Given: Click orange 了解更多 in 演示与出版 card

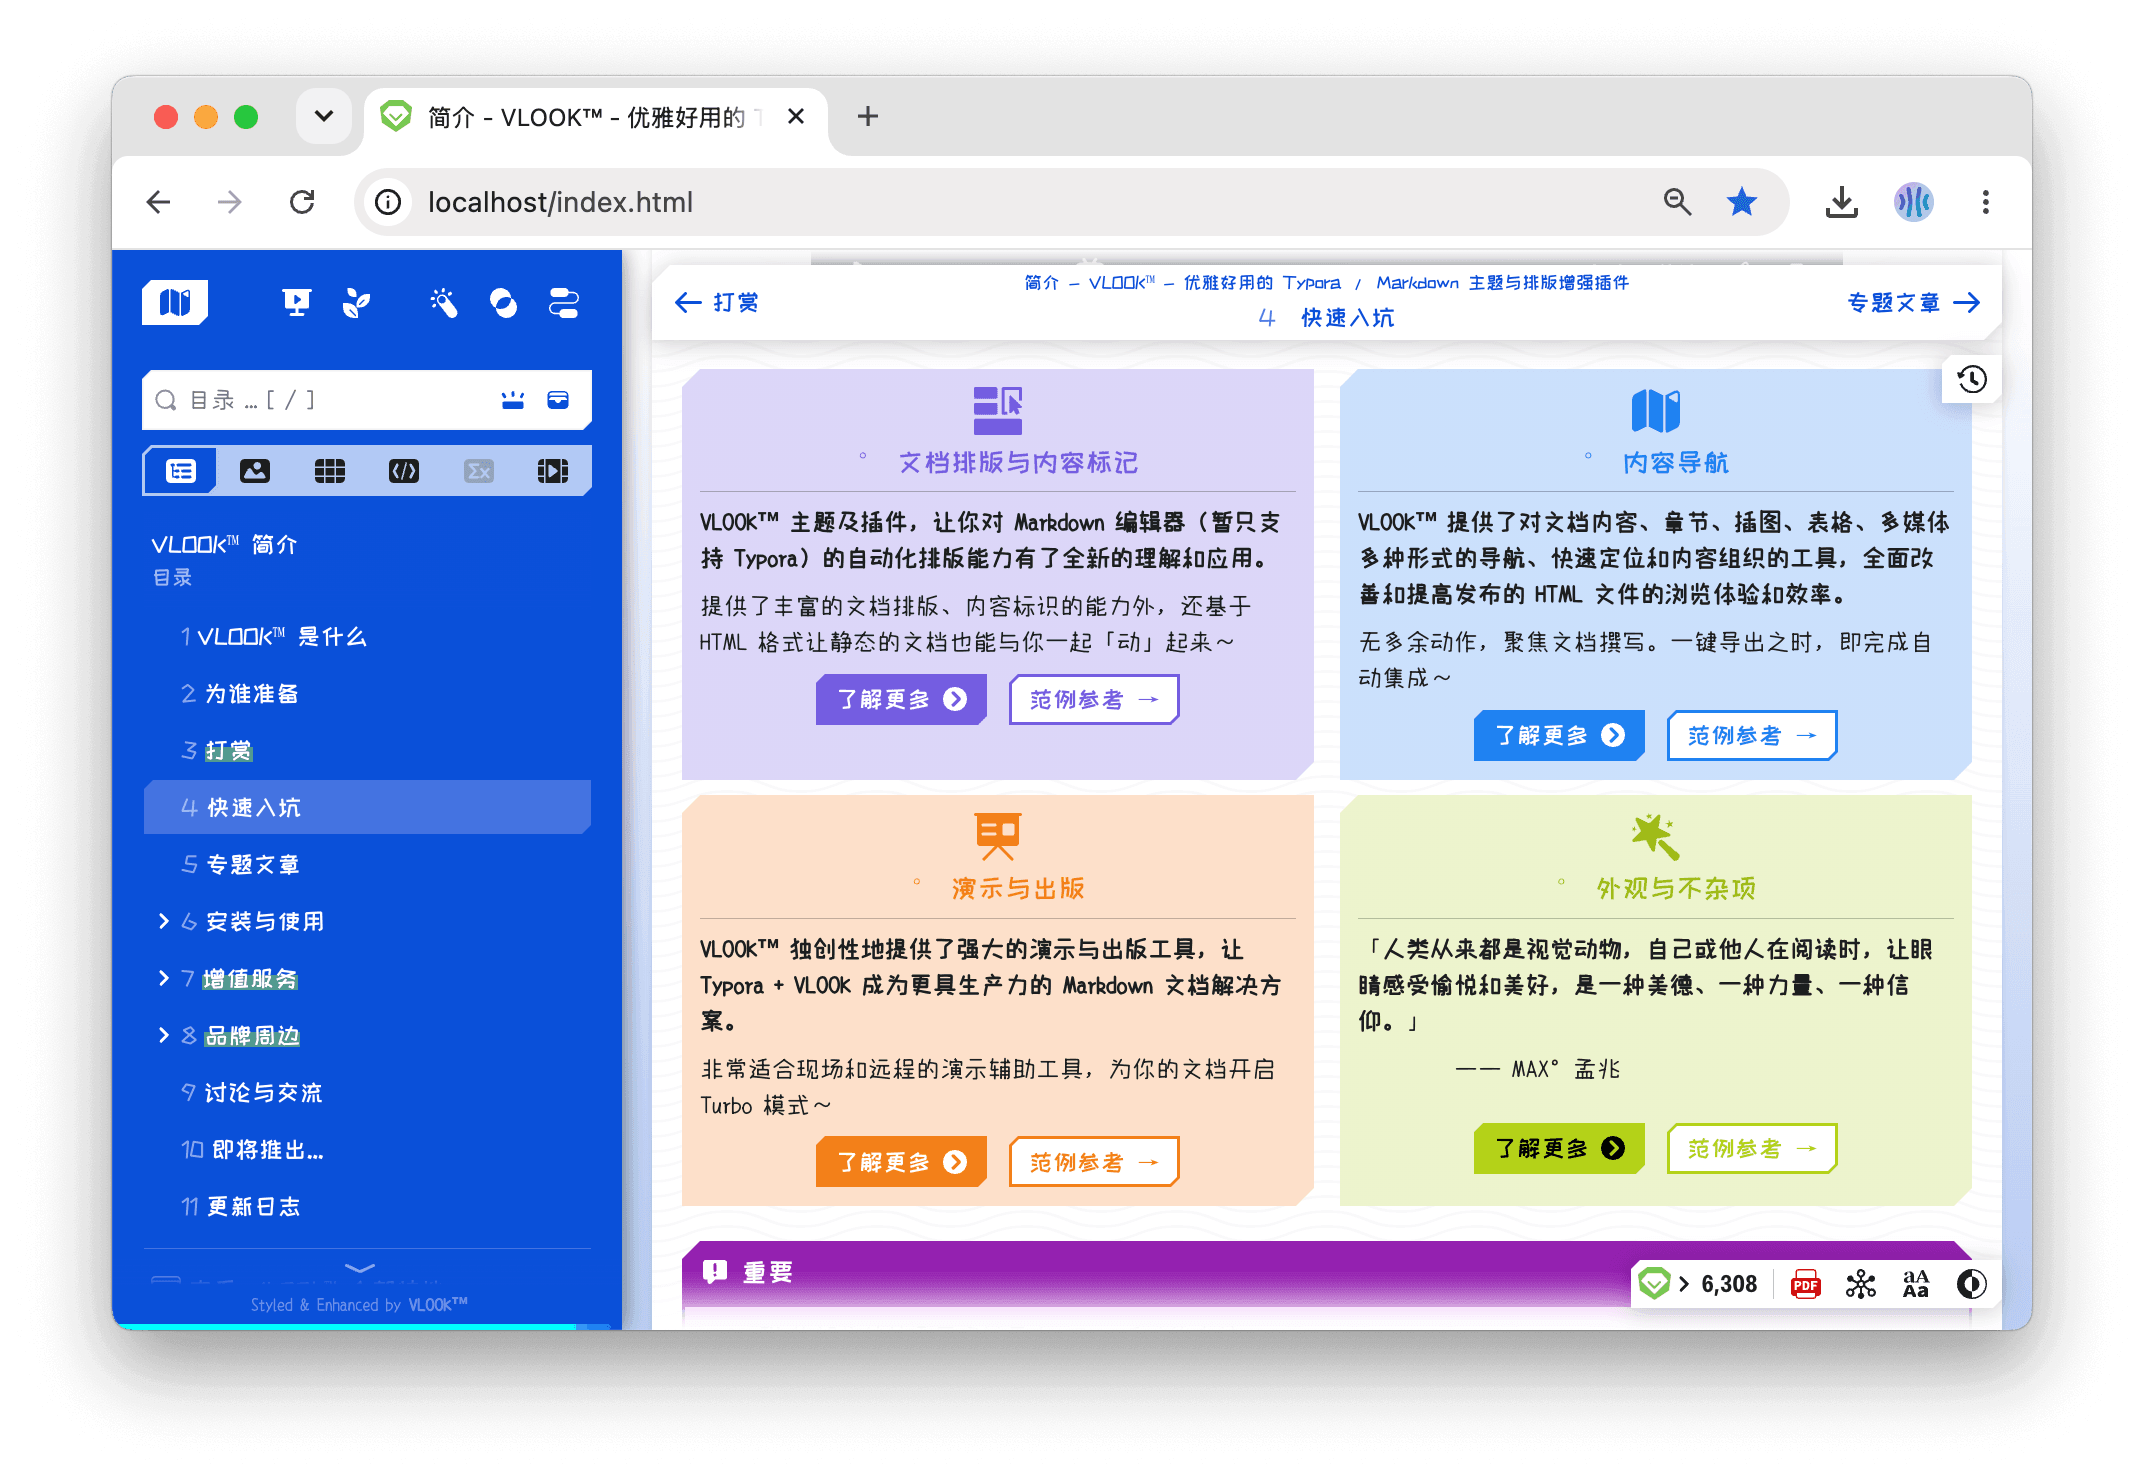Looking at the screenshot, I should click(901, 1161).
